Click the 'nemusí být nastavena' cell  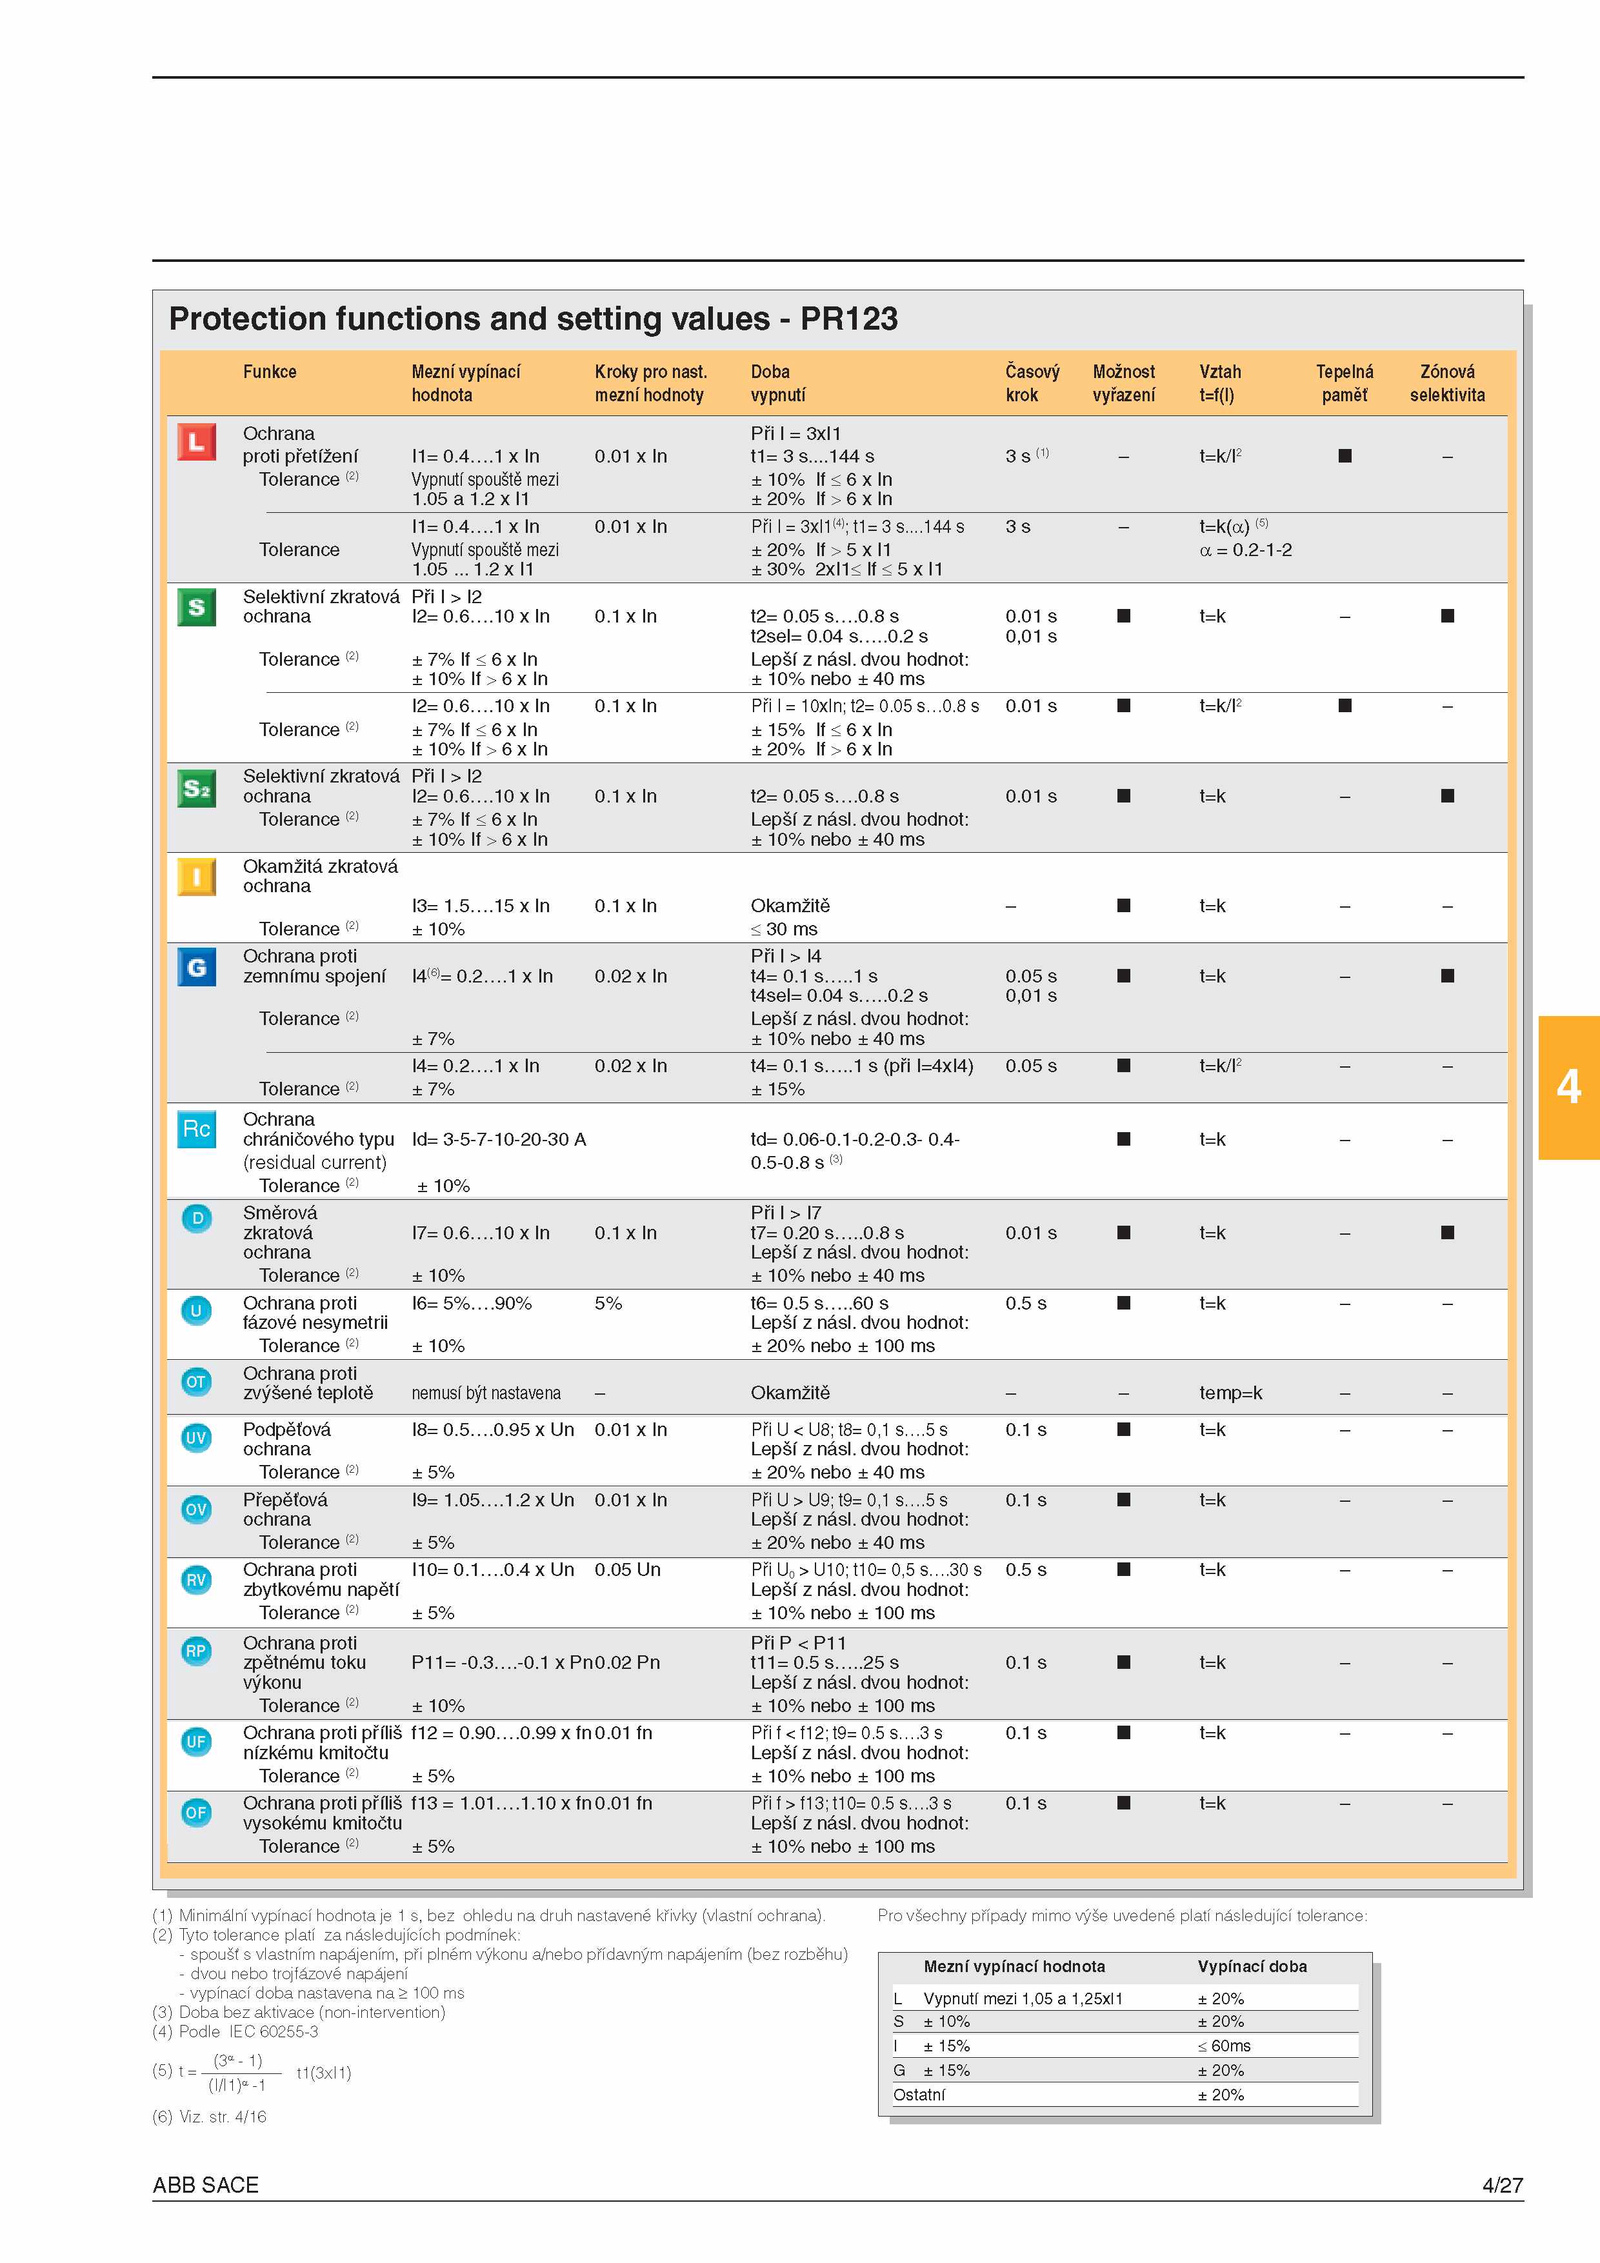point(486,1393)
